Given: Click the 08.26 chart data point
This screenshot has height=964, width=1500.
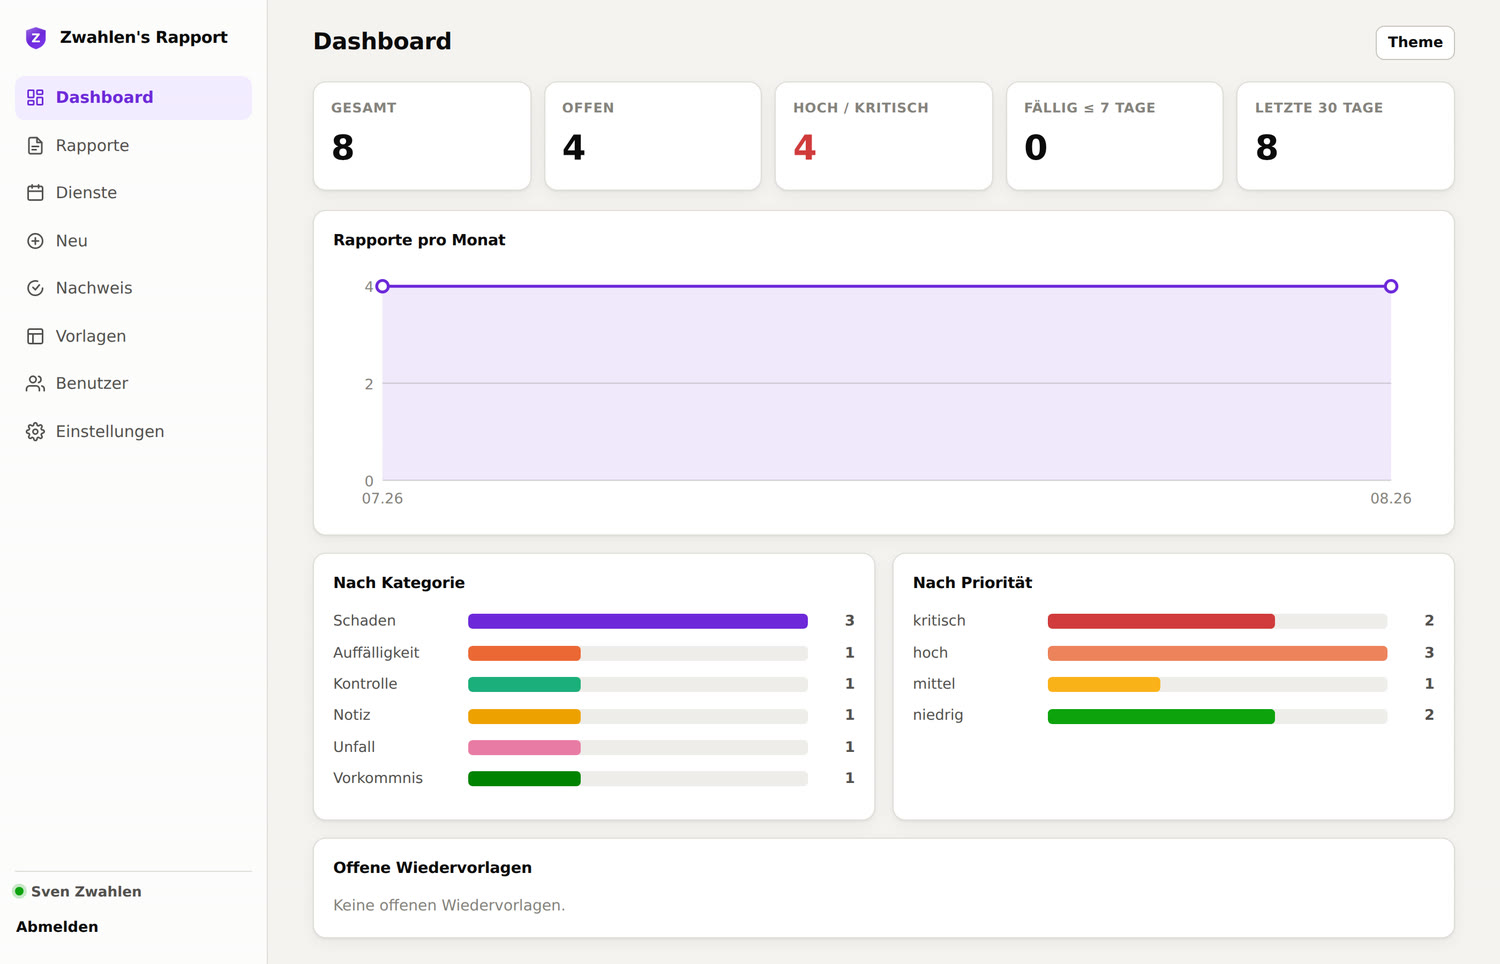Looking at the screenshot, I should 1391,286.
